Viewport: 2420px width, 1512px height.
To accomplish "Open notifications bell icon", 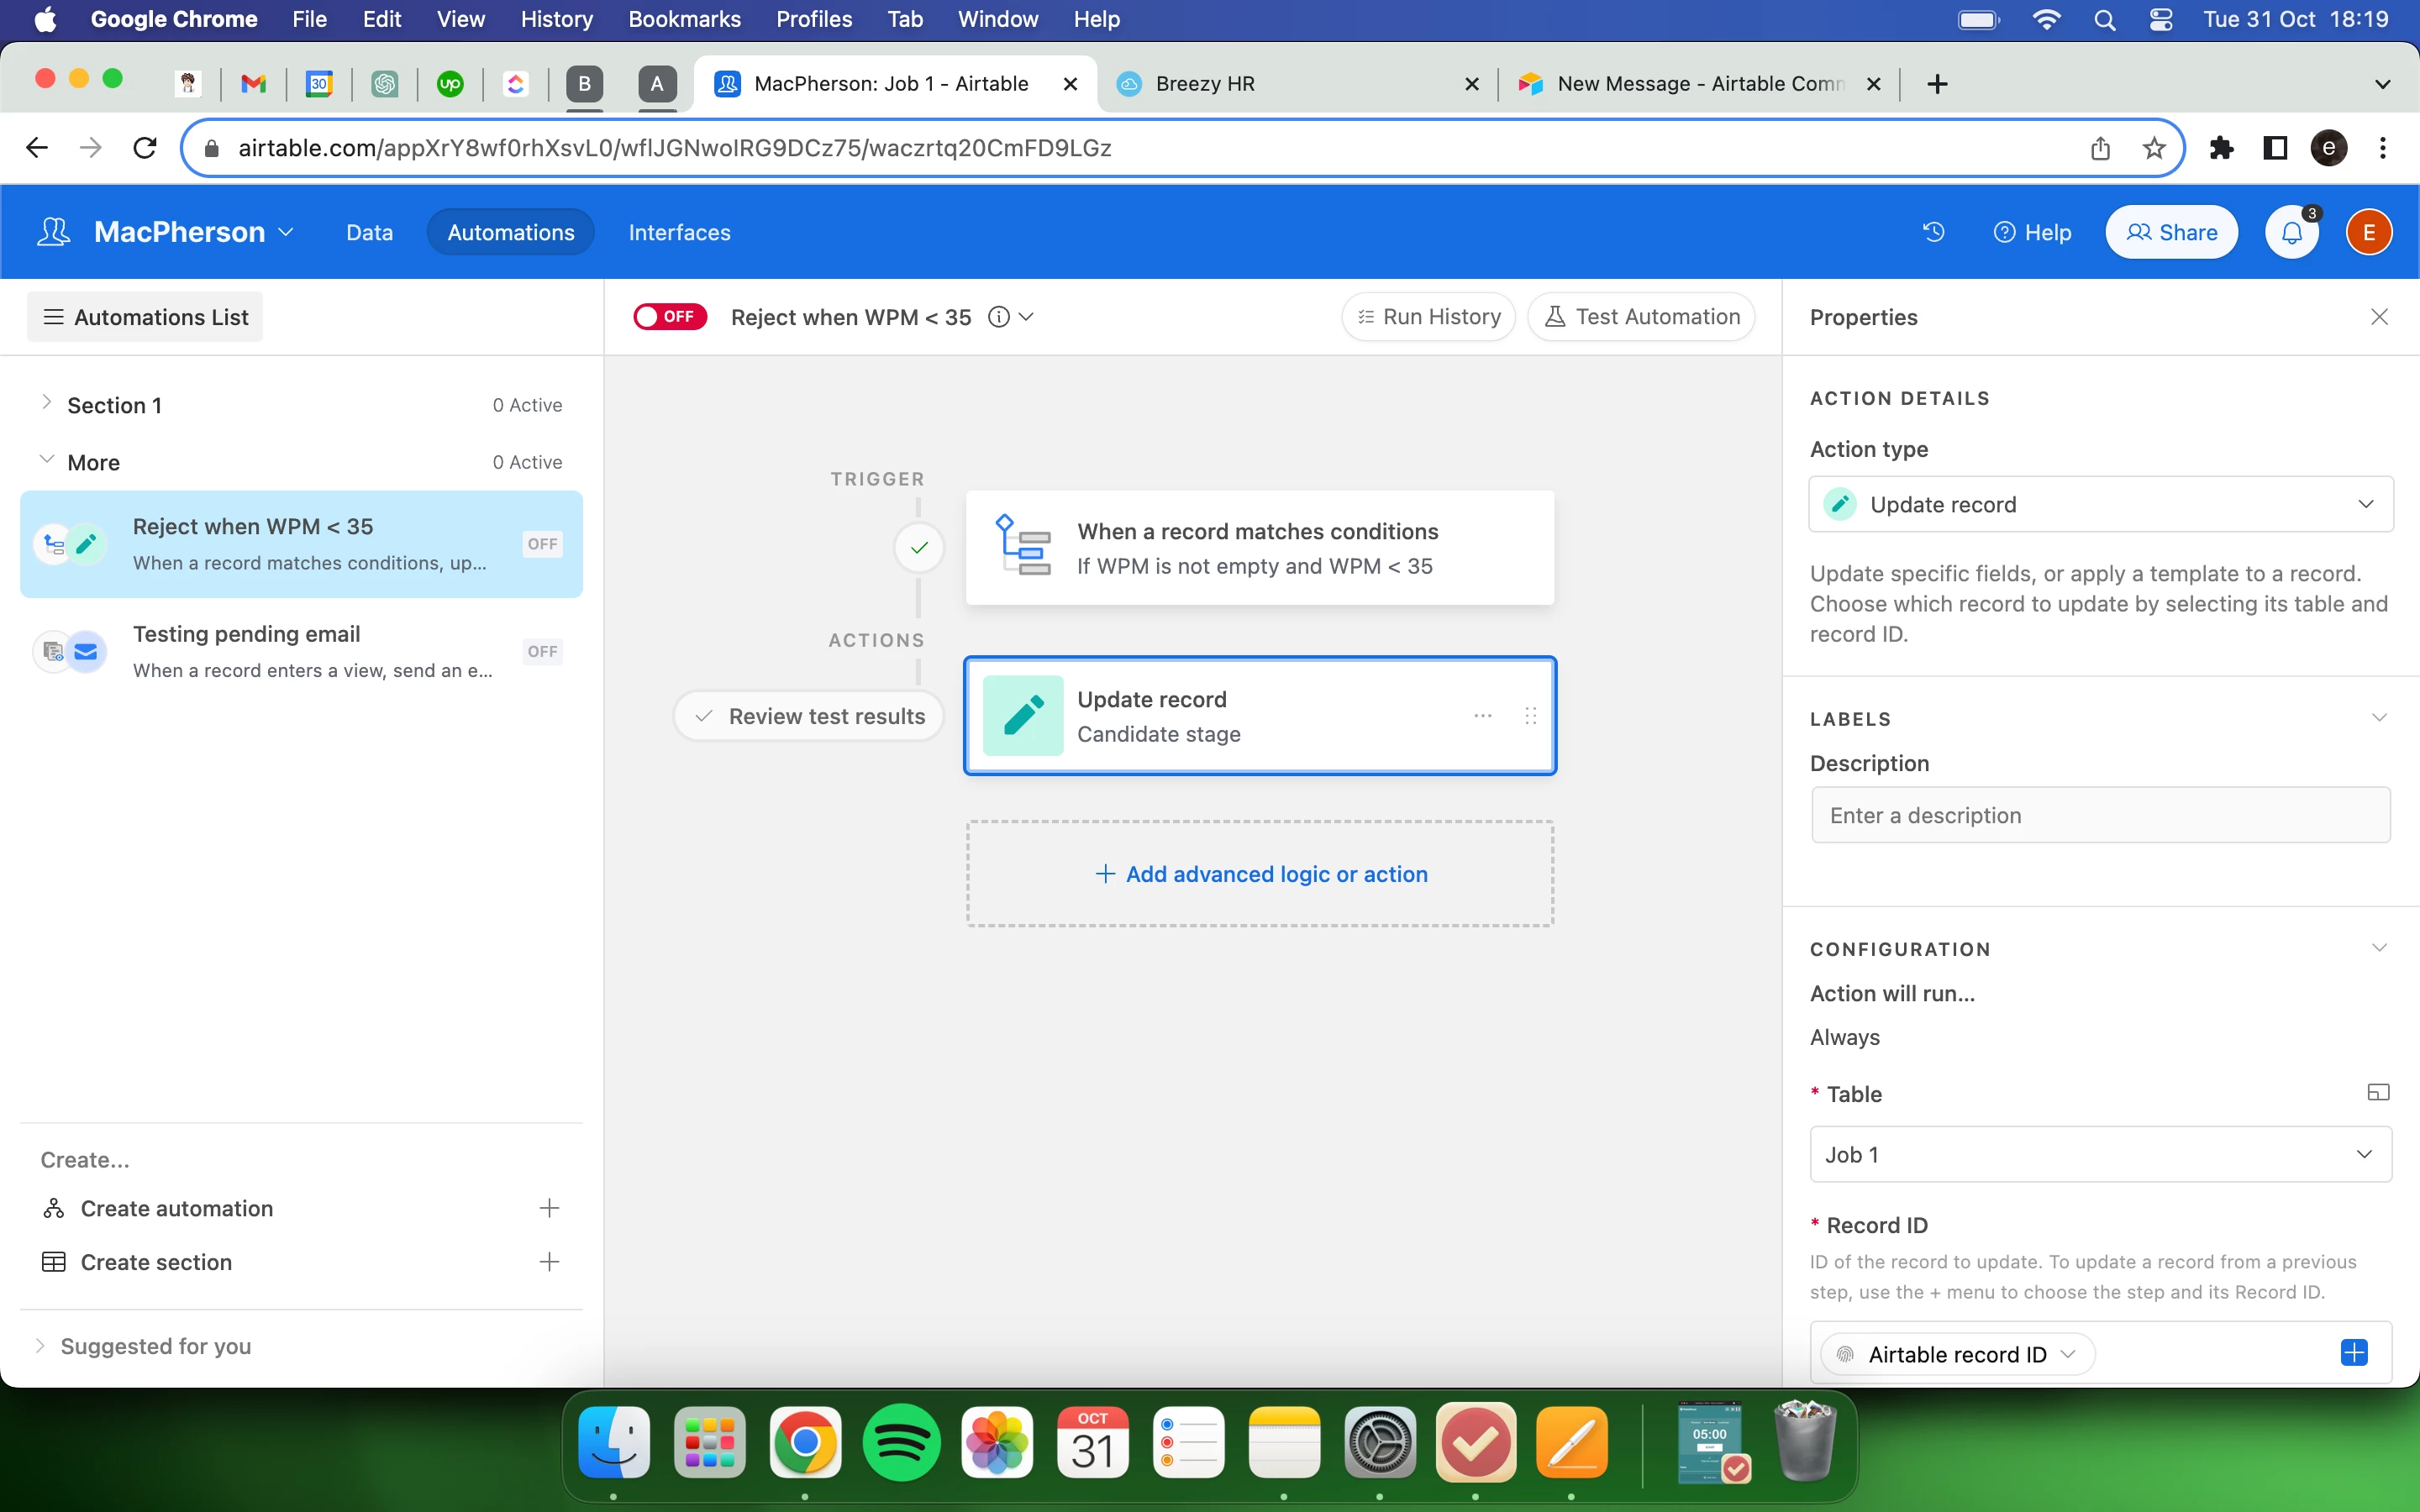I will click(2291, 232).
